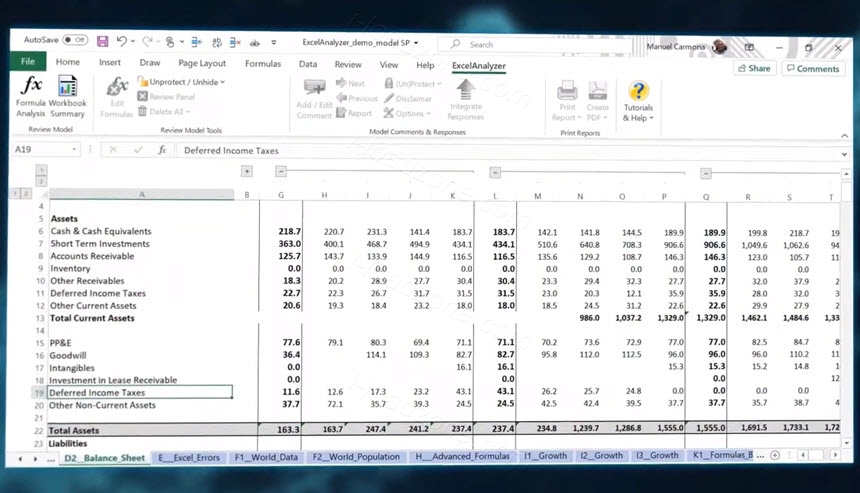Open the Formula Analysis fx tool

tap(31, 97)
